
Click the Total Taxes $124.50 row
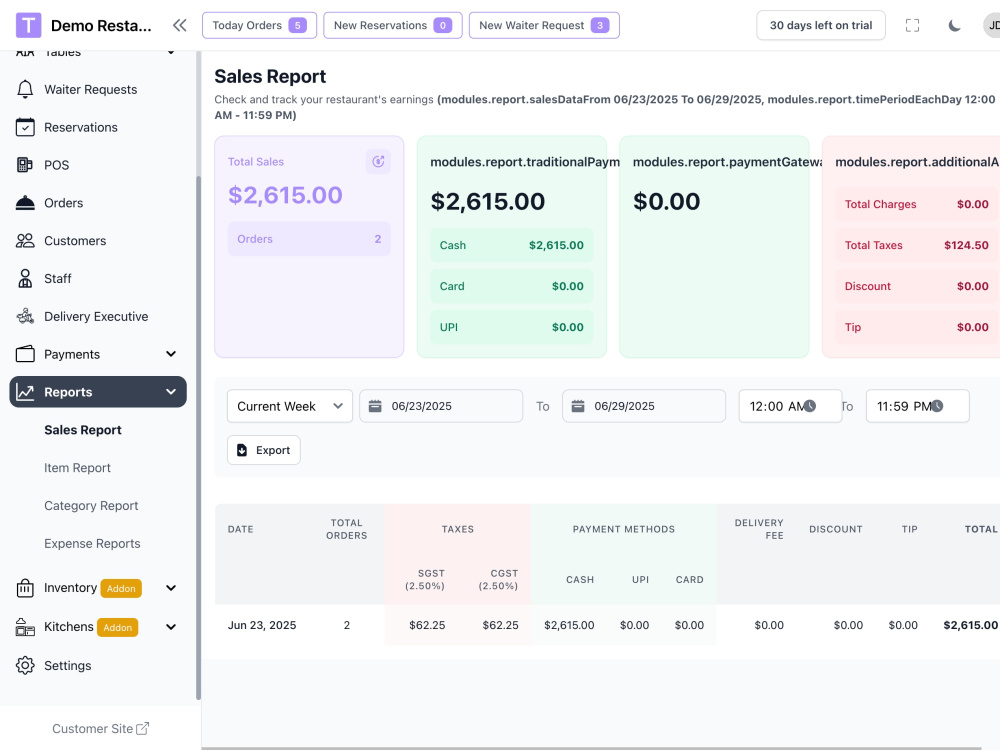(x=916, y=246)
